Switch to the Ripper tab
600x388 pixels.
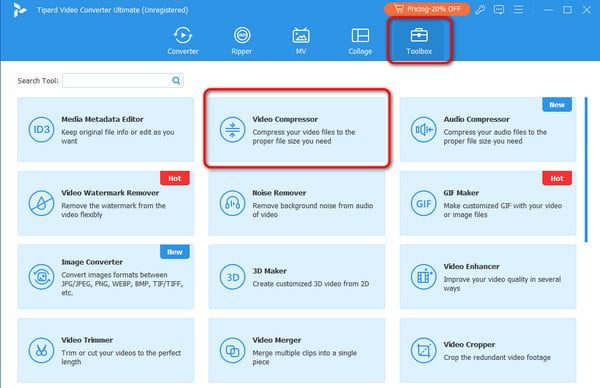coord(242,41)
